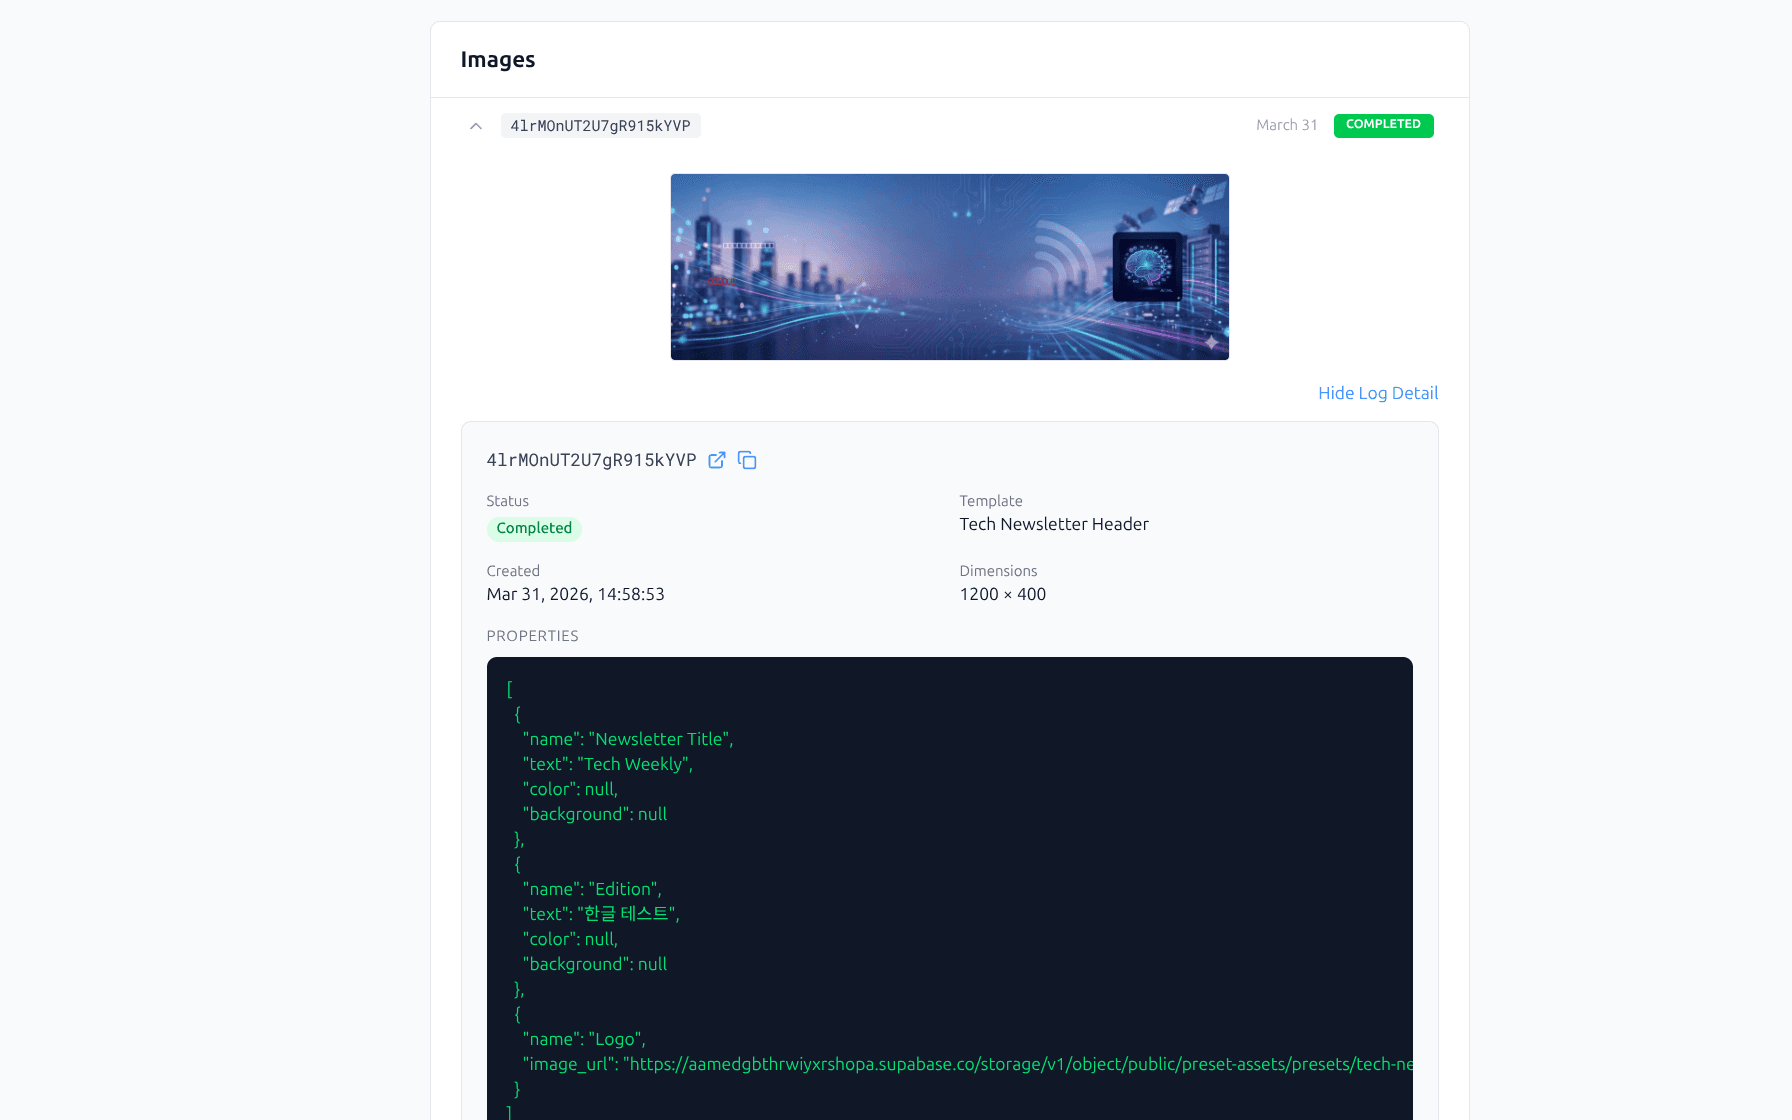Open image in new tab icon
The image size is (1792, 1120).
(x=717, y=460)
